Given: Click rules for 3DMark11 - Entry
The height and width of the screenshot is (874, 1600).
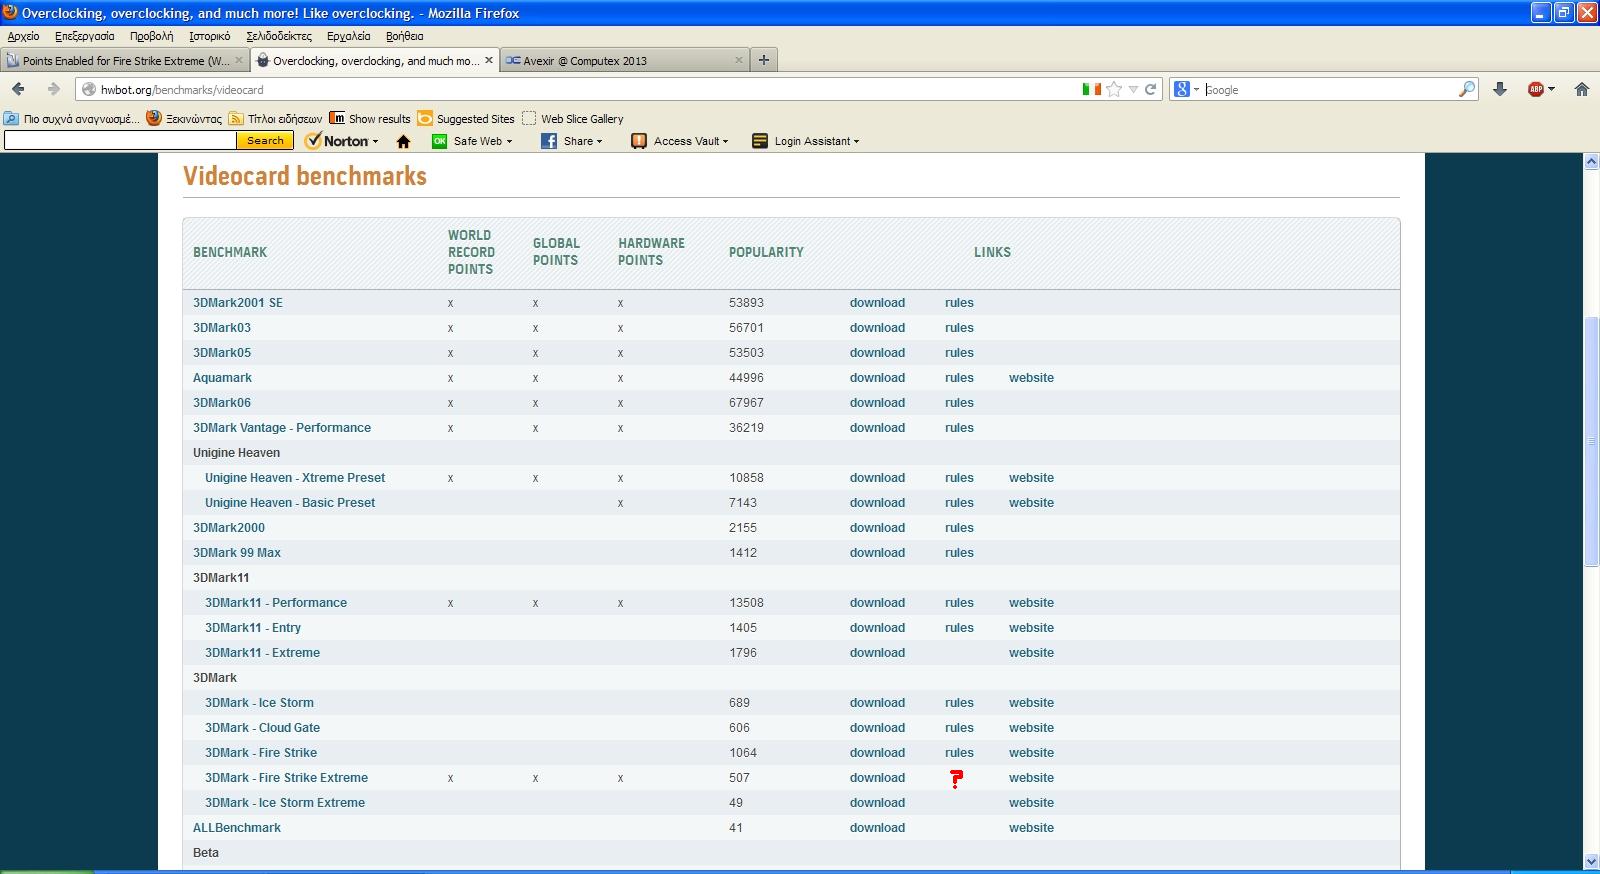Looking at the screenshot, I should [959, 628].
